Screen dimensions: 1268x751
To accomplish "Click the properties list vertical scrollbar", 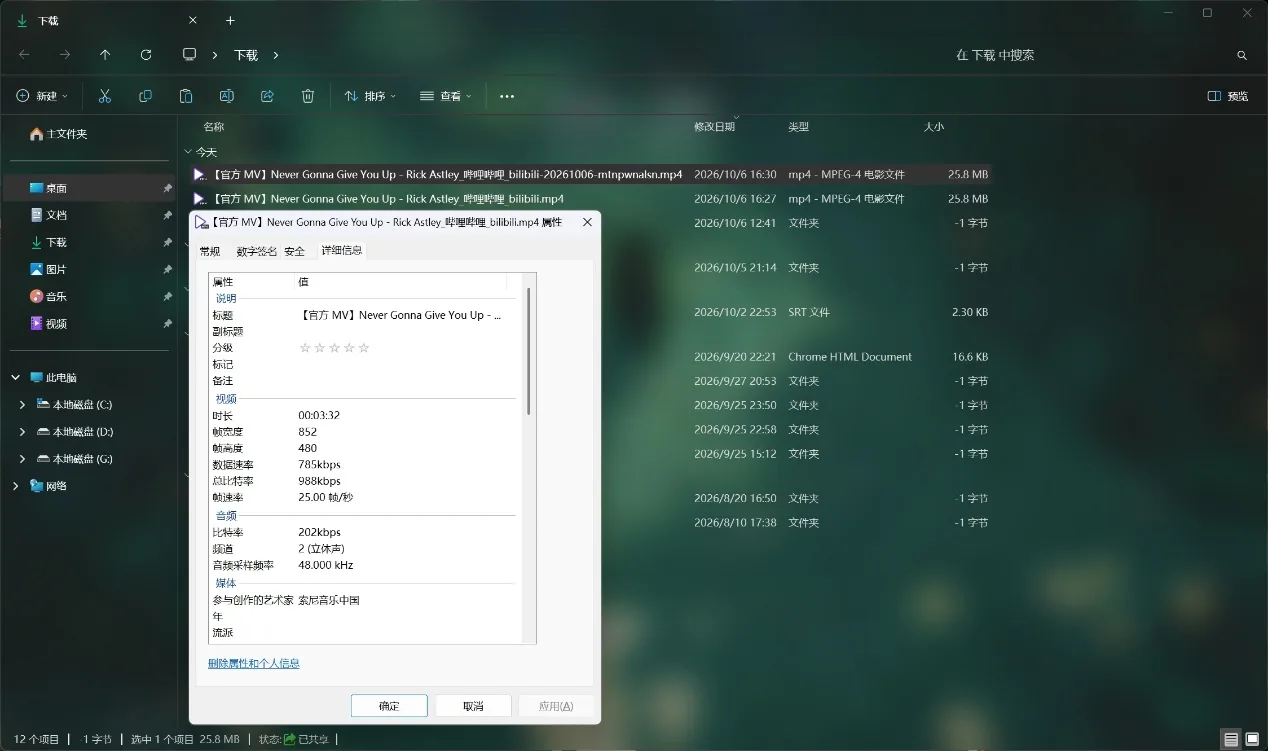I will 528,350.
